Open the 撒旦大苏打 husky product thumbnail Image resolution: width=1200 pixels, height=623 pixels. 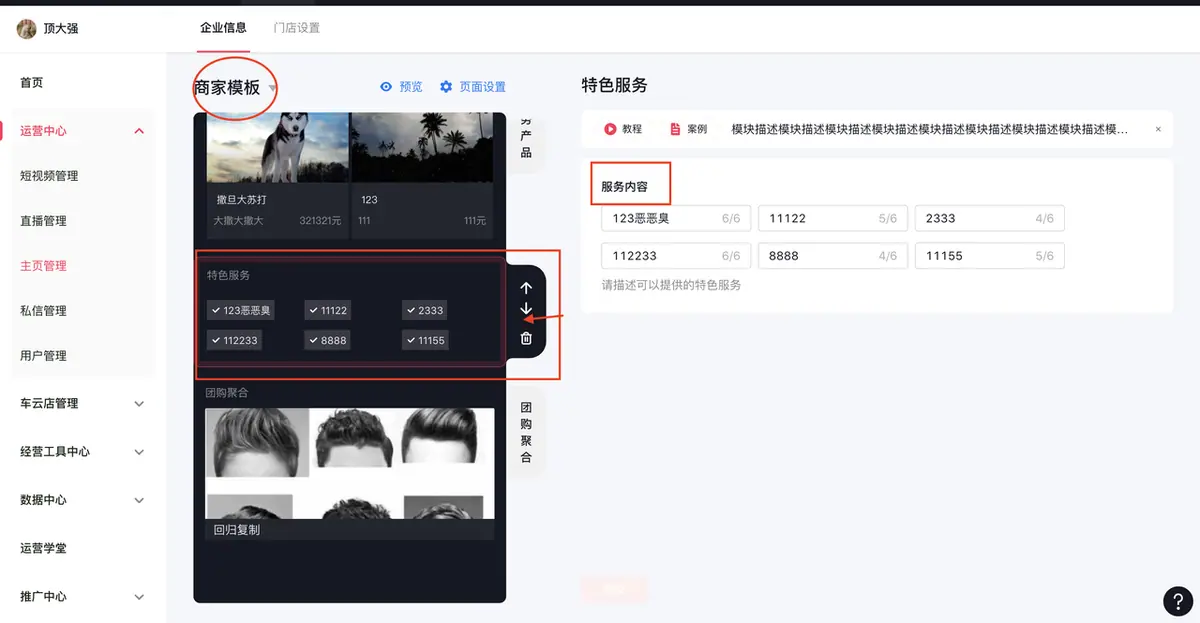pos(278,147)
